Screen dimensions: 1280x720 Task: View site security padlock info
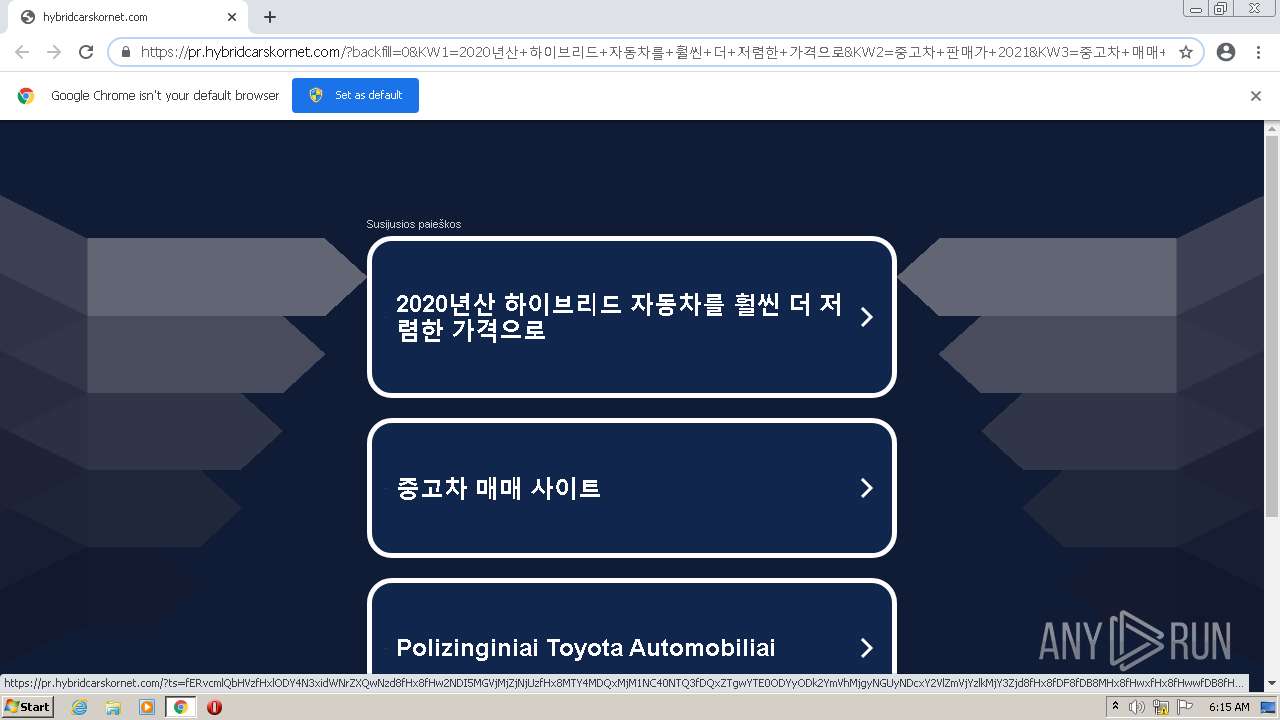126,52
